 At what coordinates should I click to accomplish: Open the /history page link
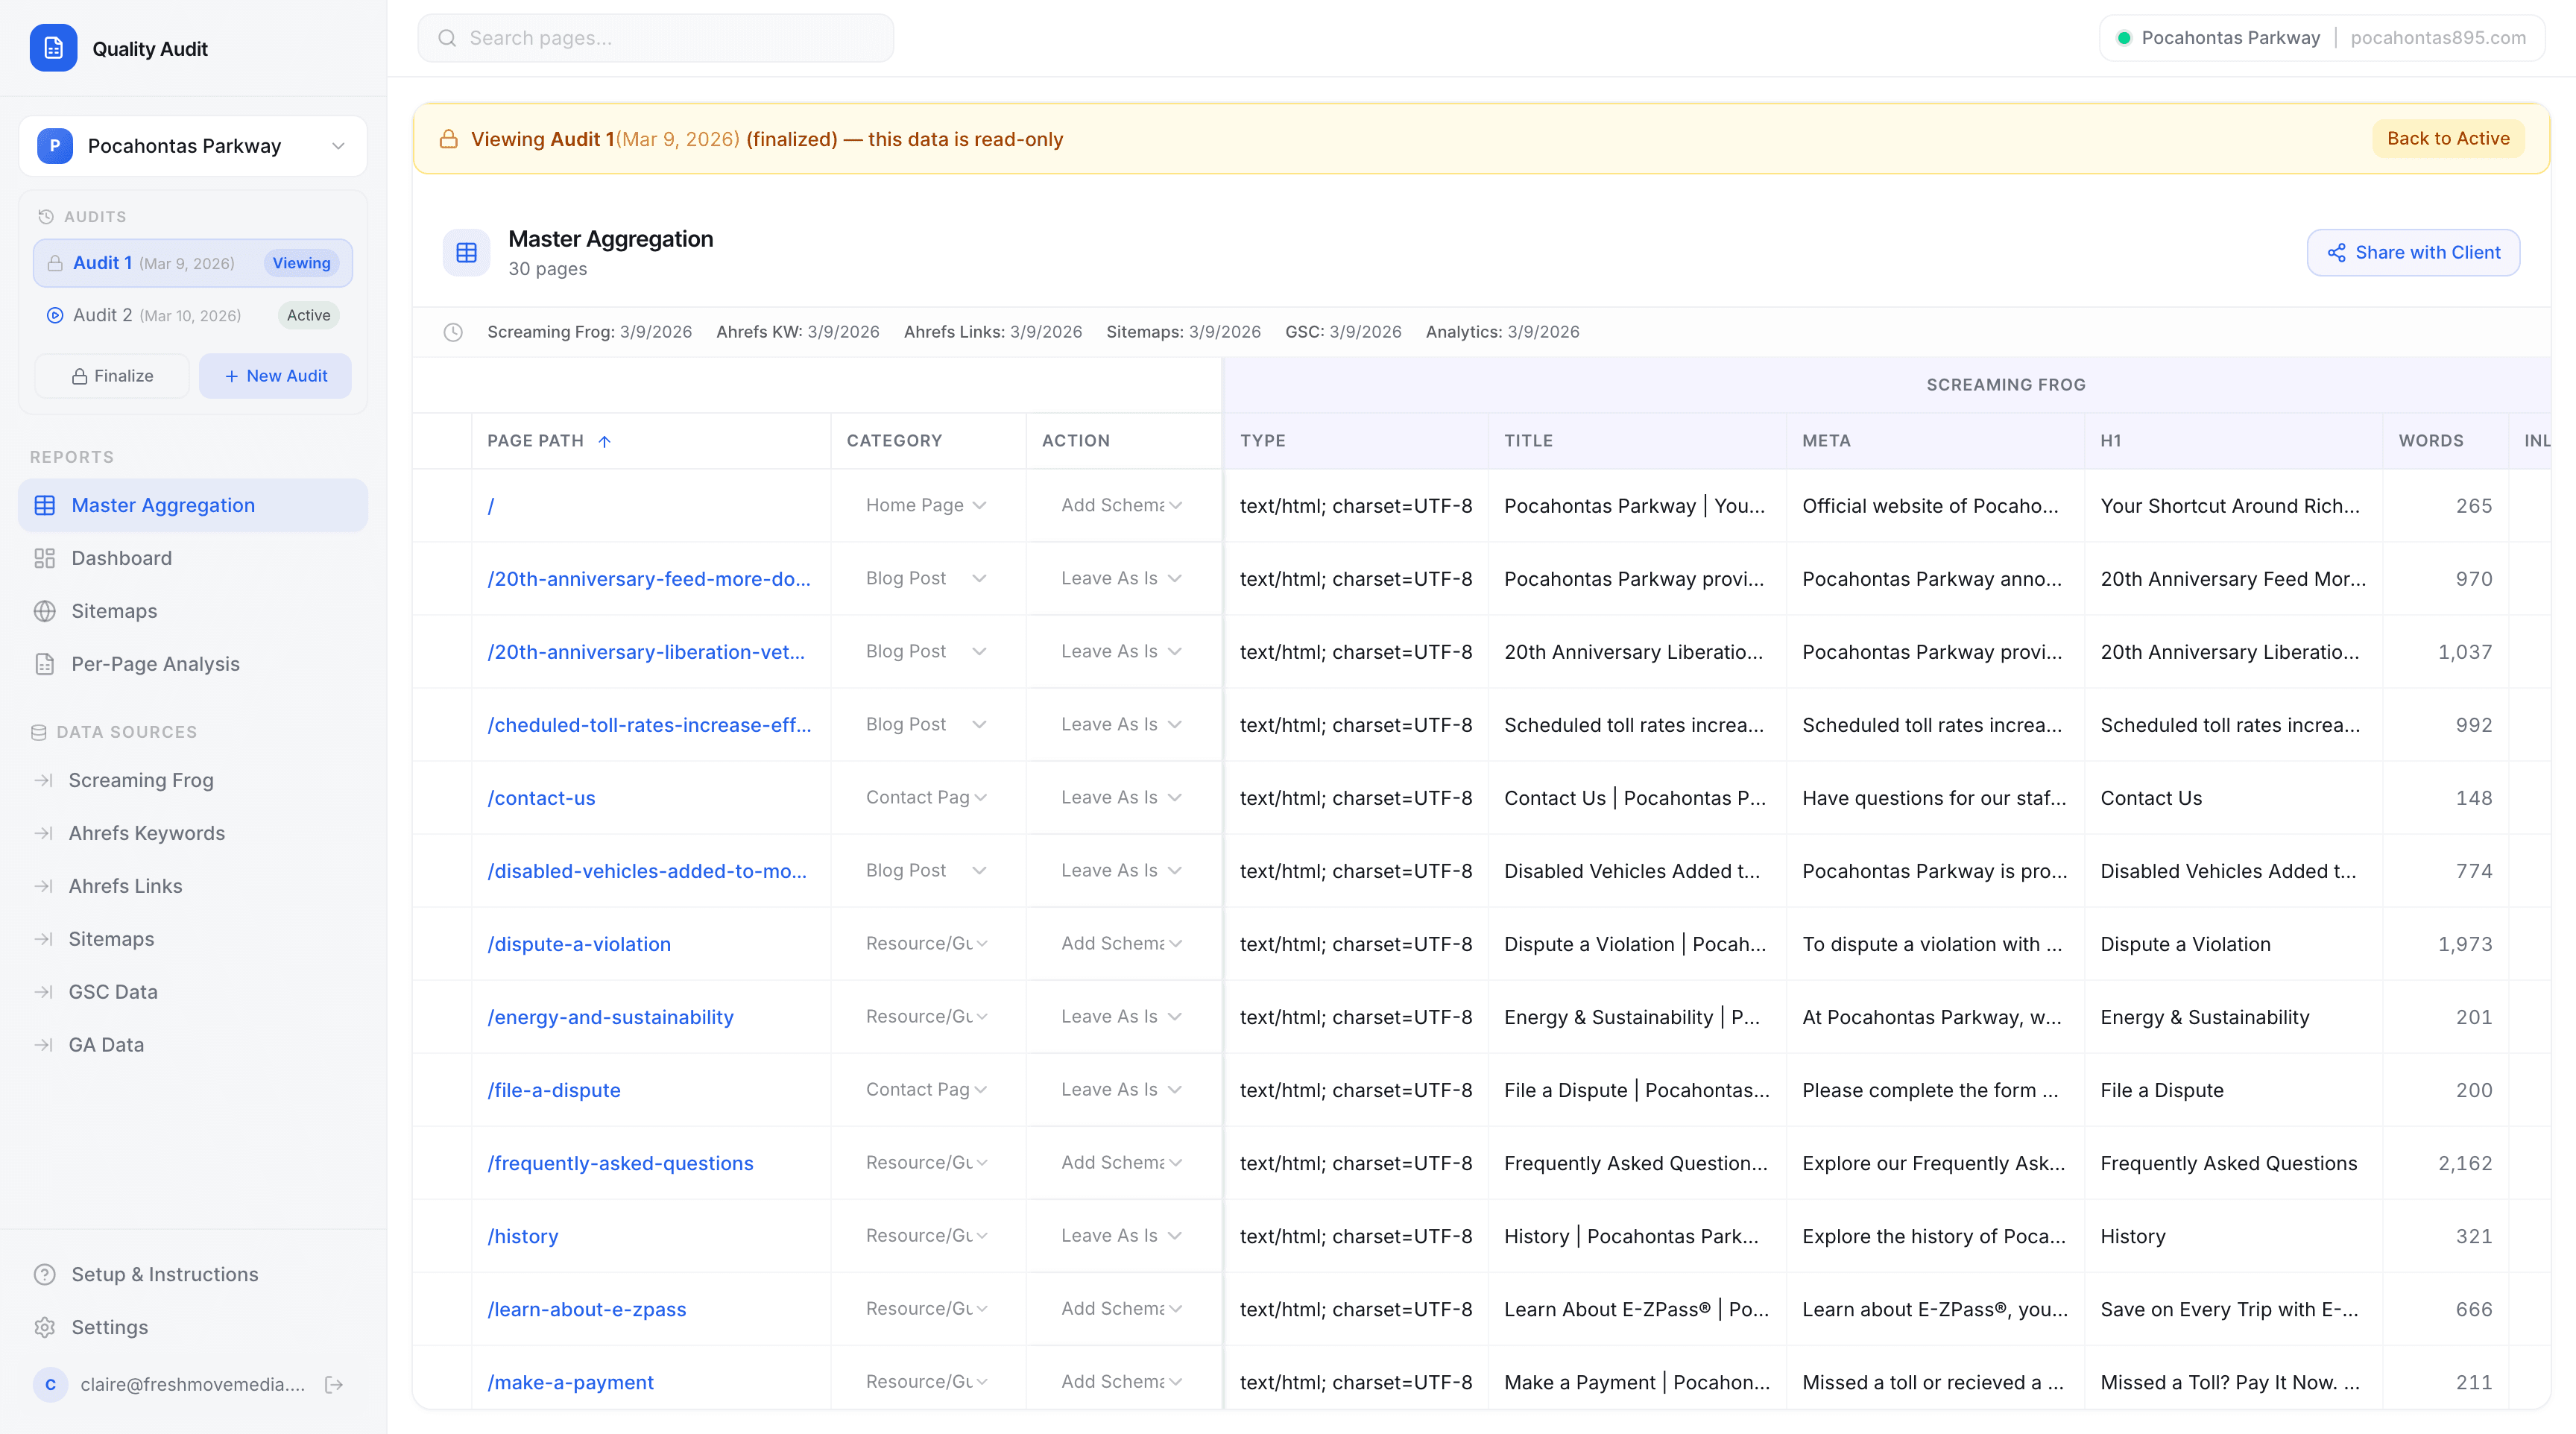[x=523, y=1236]
